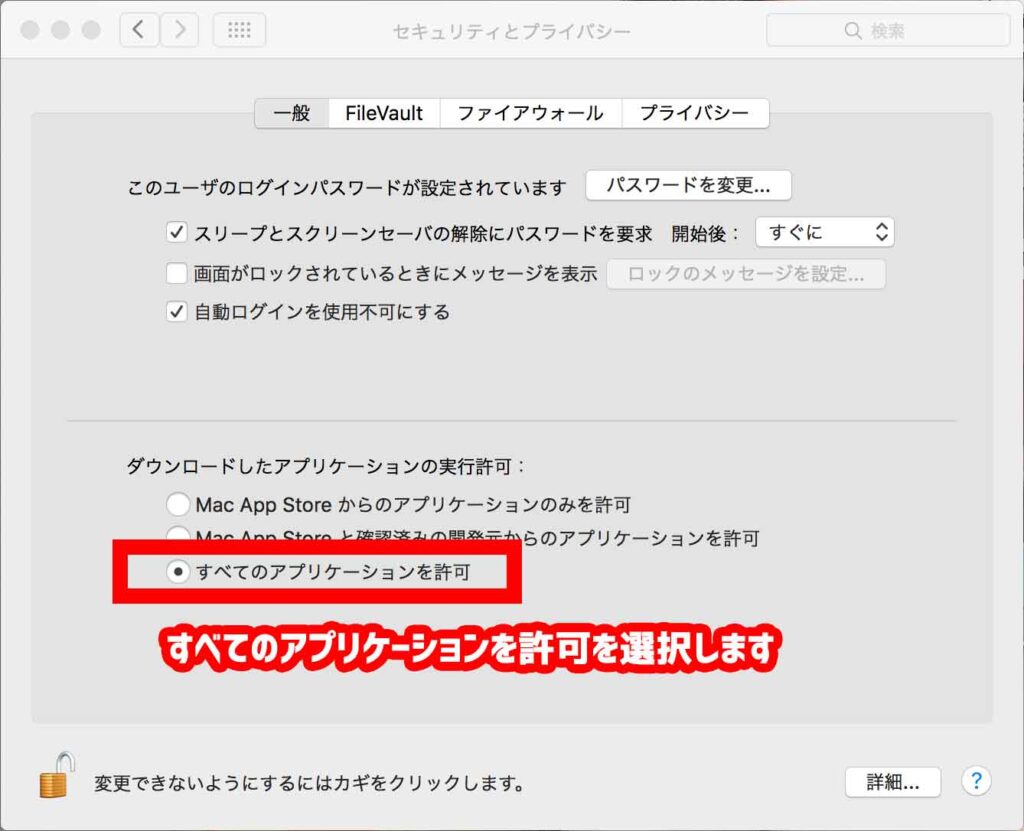Toggle password required after sleep checkbox
Viewport: 1024px width, 831px height.
177,233
